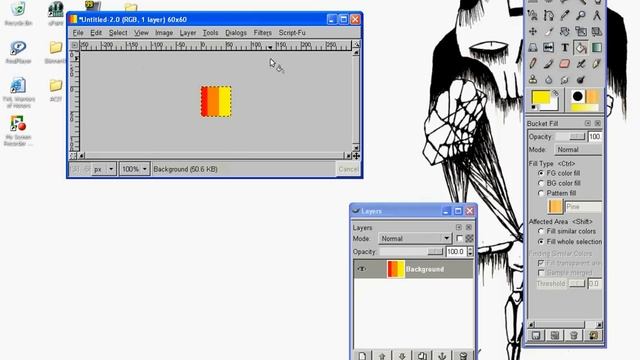640x360 pixels.
Task: Click the Raise Layer up-arrow button
Action: 382,356
